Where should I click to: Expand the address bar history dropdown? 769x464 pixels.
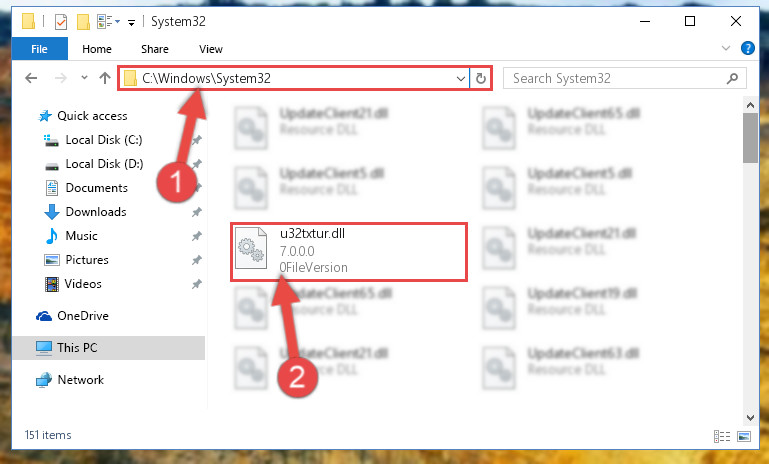click(461, 78)
